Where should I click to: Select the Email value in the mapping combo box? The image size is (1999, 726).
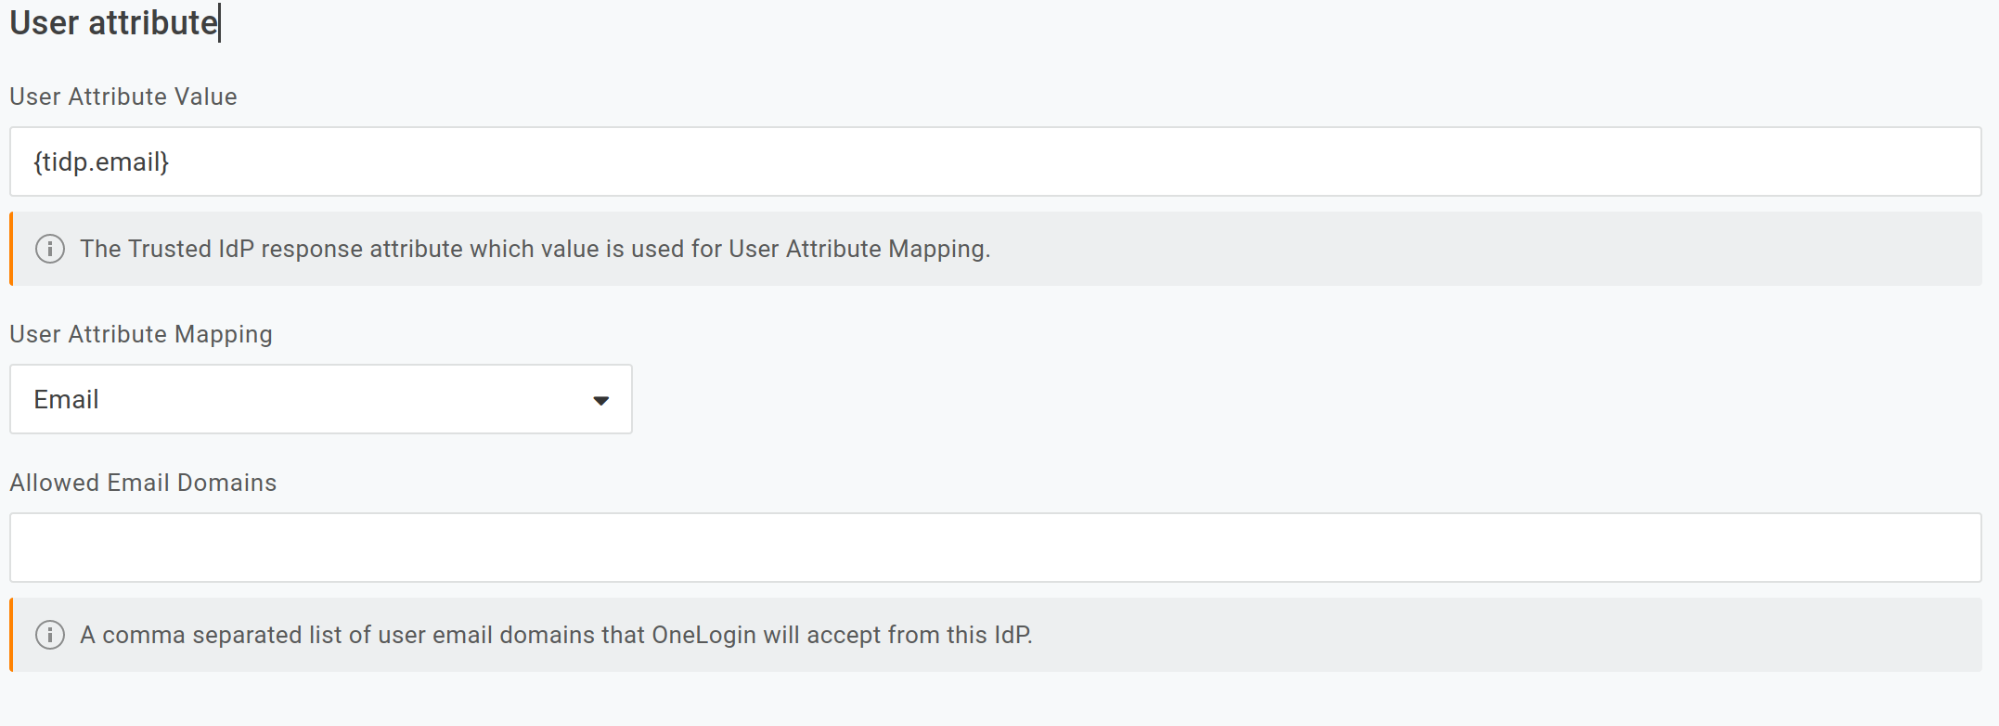click(320, 399)
